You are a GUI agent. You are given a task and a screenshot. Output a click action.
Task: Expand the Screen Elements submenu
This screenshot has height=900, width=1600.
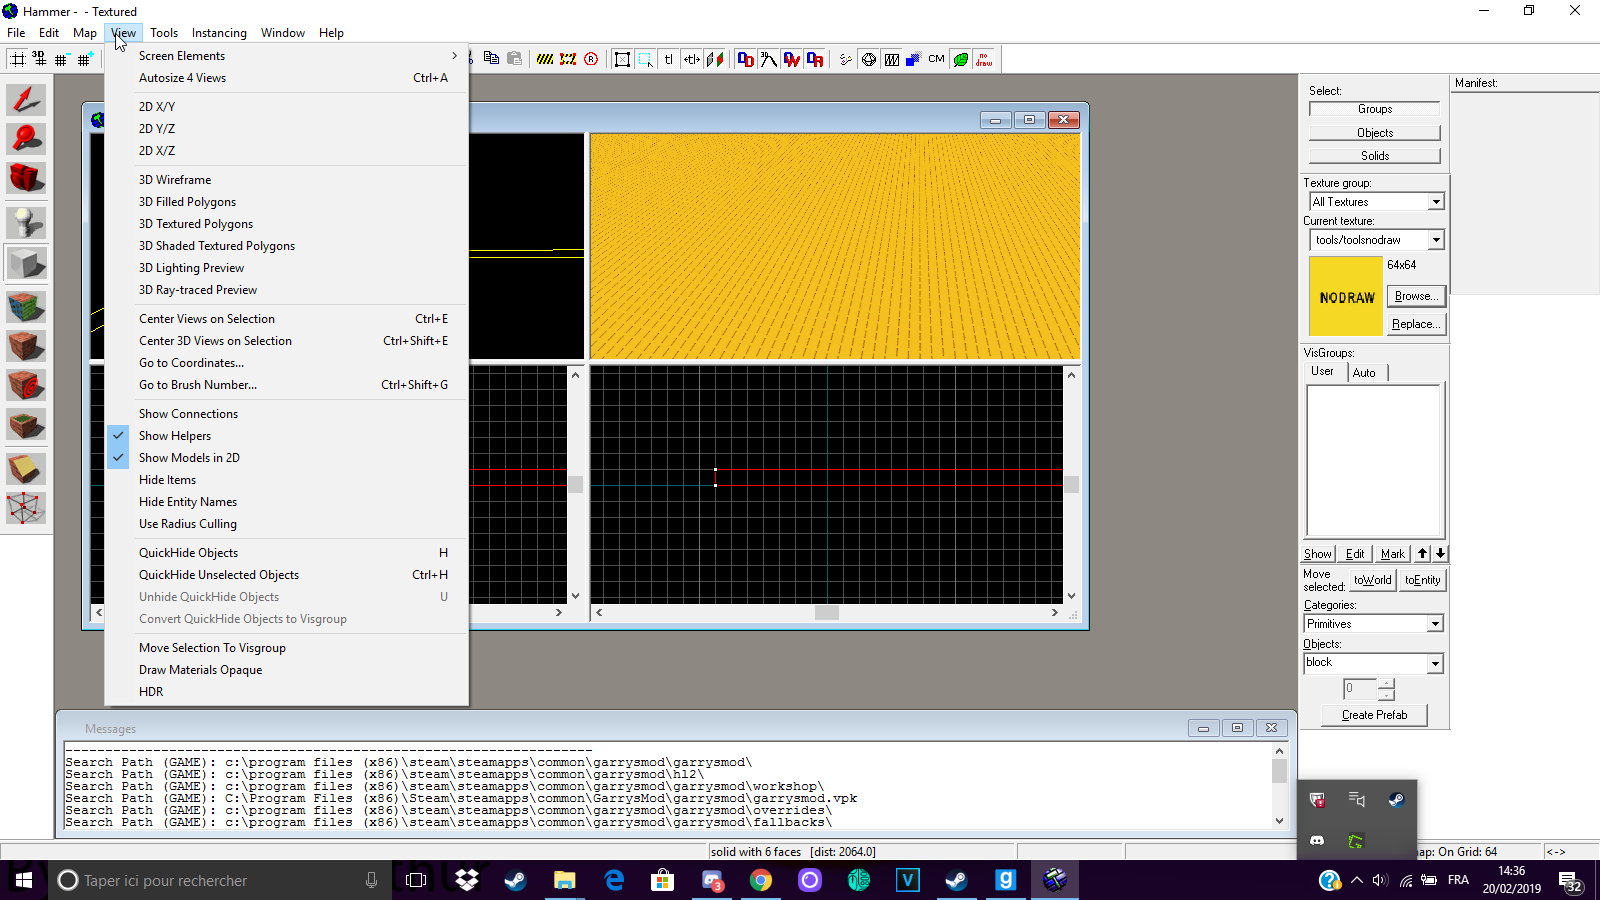(286, 56)
